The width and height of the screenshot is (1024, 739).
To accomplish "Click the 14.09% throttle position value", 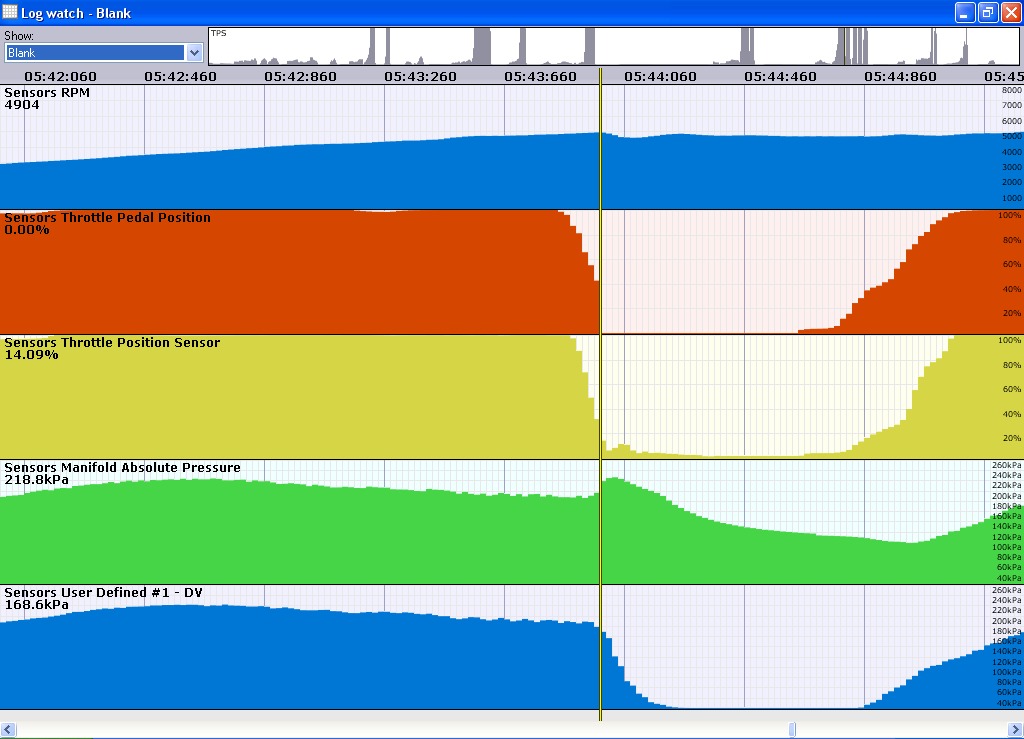I will 31,355.
